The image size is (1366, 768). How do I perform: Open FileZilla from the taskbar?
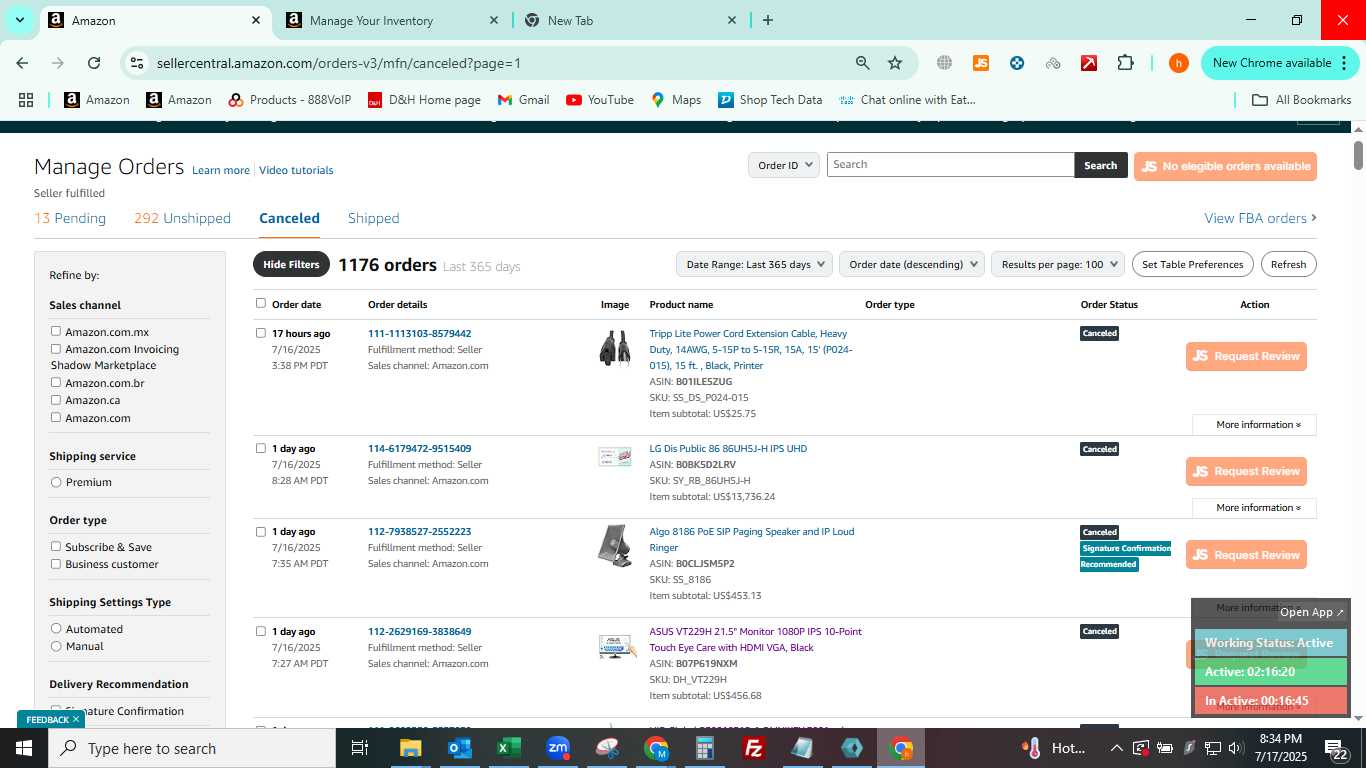coord(754,748)
